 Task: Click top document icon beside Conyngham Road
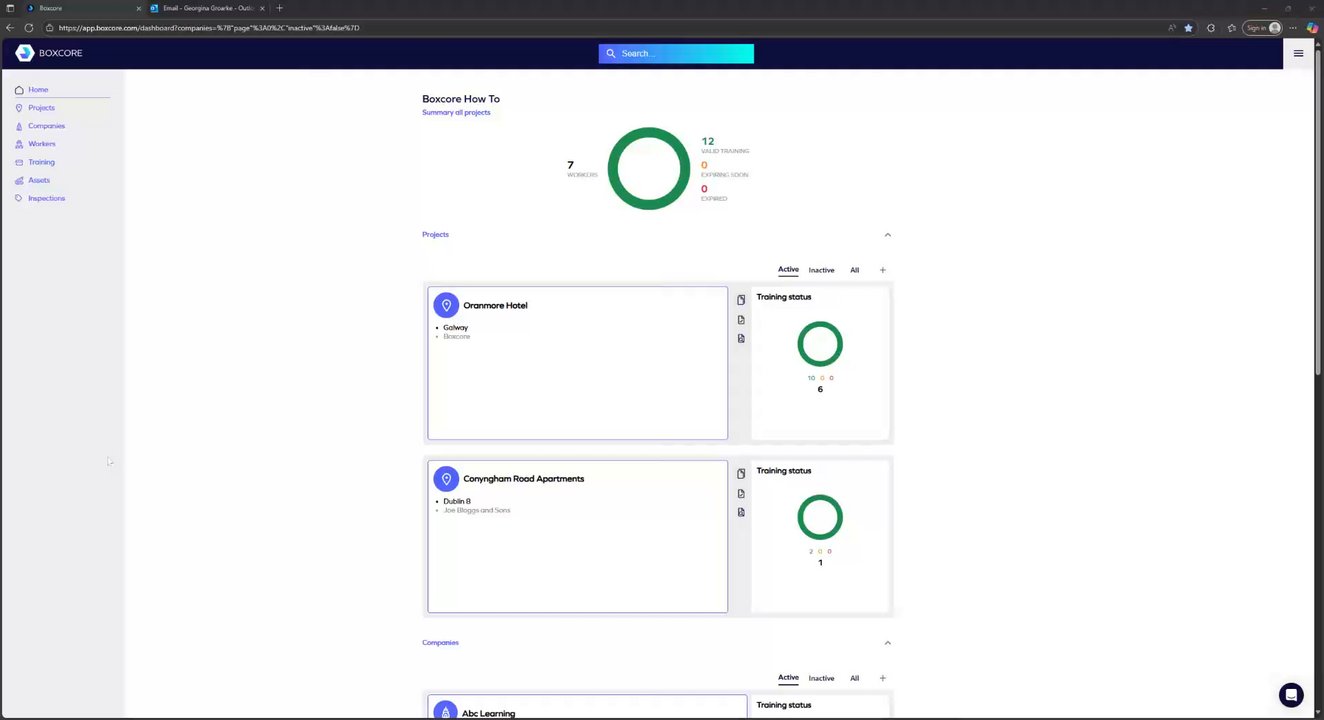[x=741, y=474]
